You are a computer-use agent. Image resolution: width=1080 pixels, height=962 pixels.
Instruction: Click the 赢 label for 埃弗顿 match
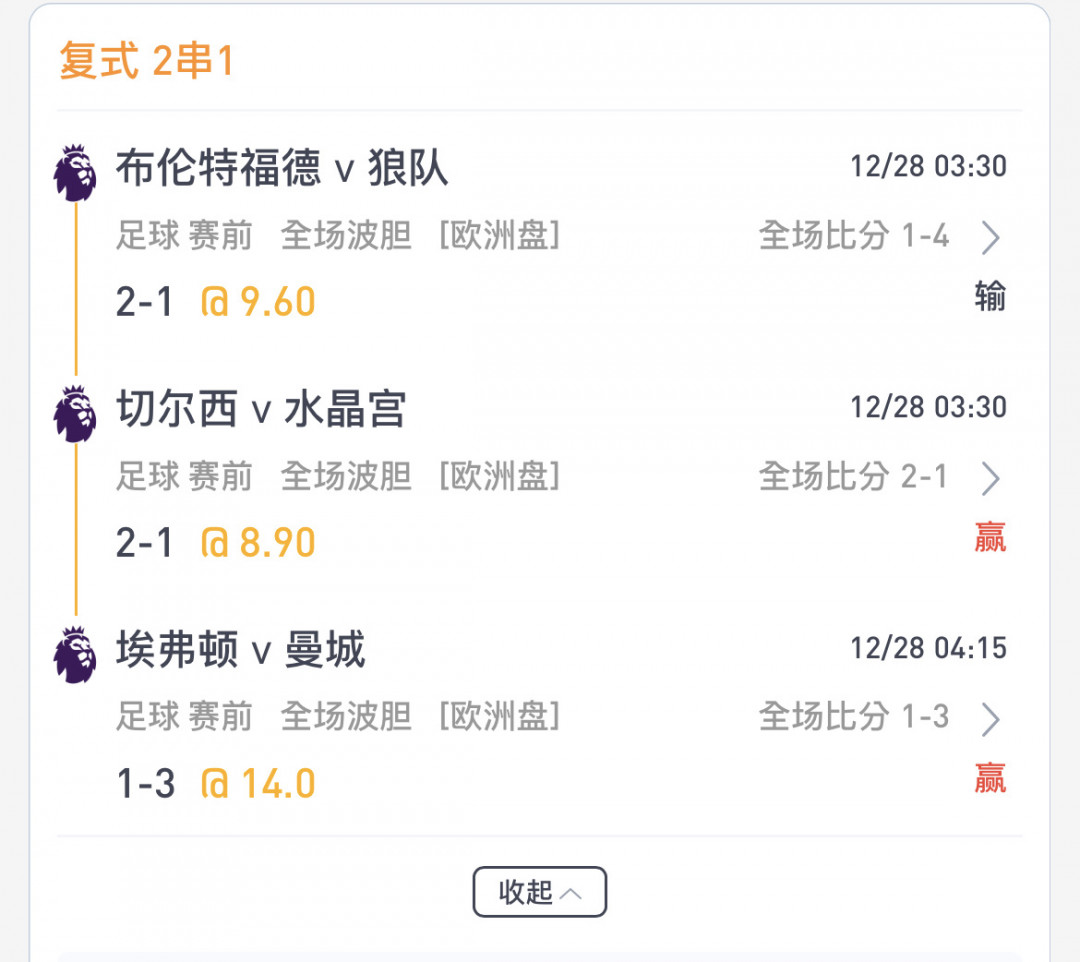990,778
